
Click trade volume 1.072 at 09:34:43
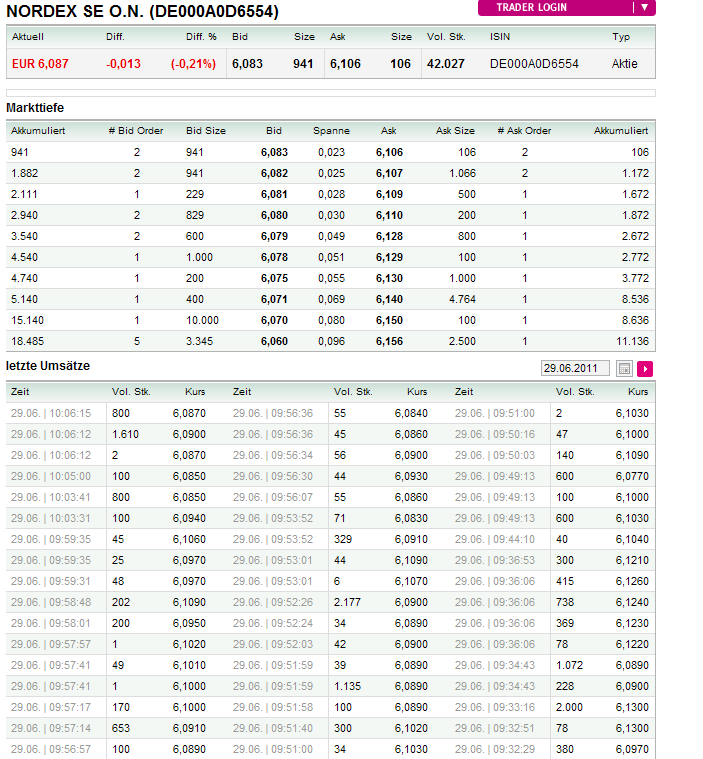569,665
